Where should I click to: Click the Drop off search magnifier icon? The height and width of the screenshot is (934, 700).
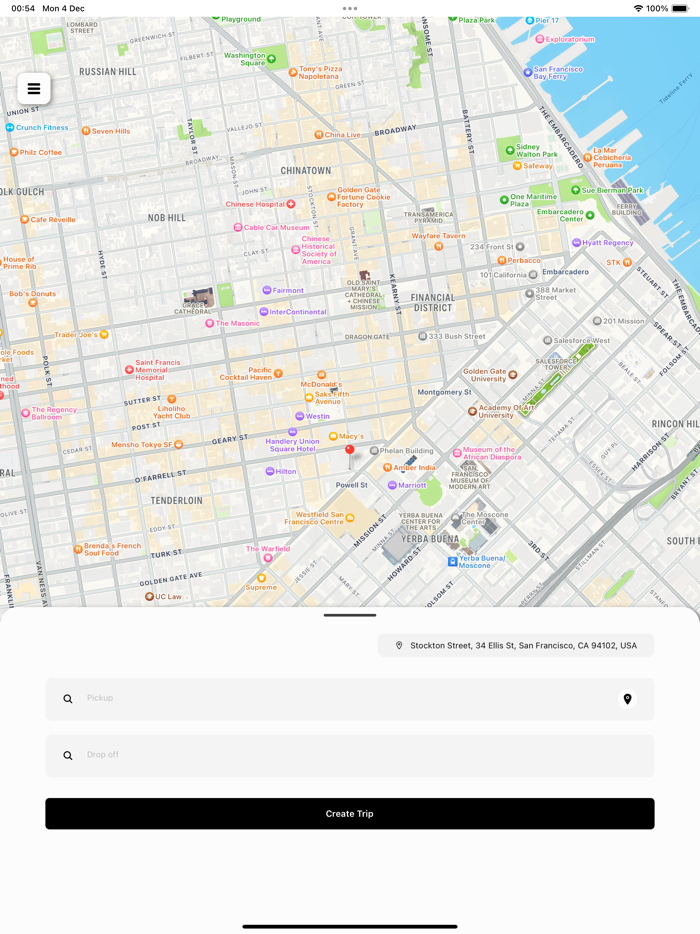pos(68,755)
